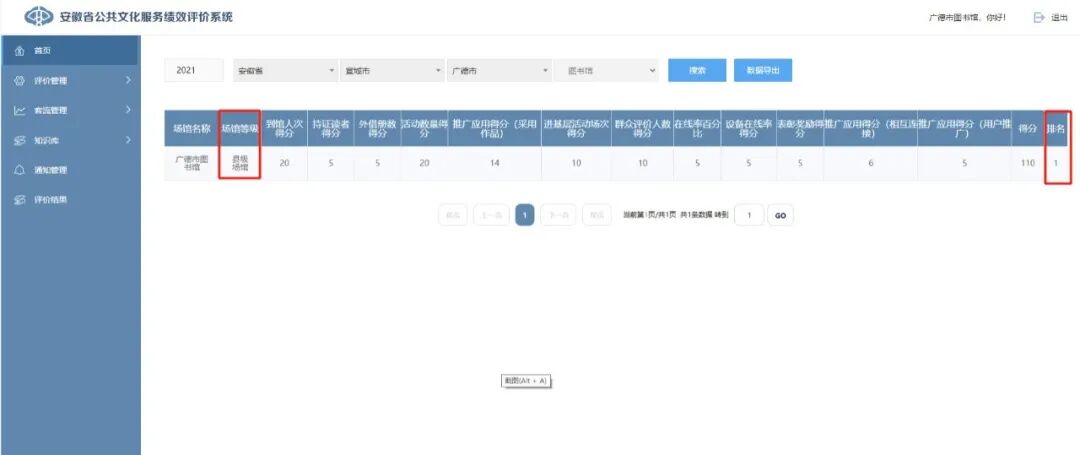Open the 安徽省 province dropdown
This screenshot has height=455, width=1080.
[x=285, y=70]
